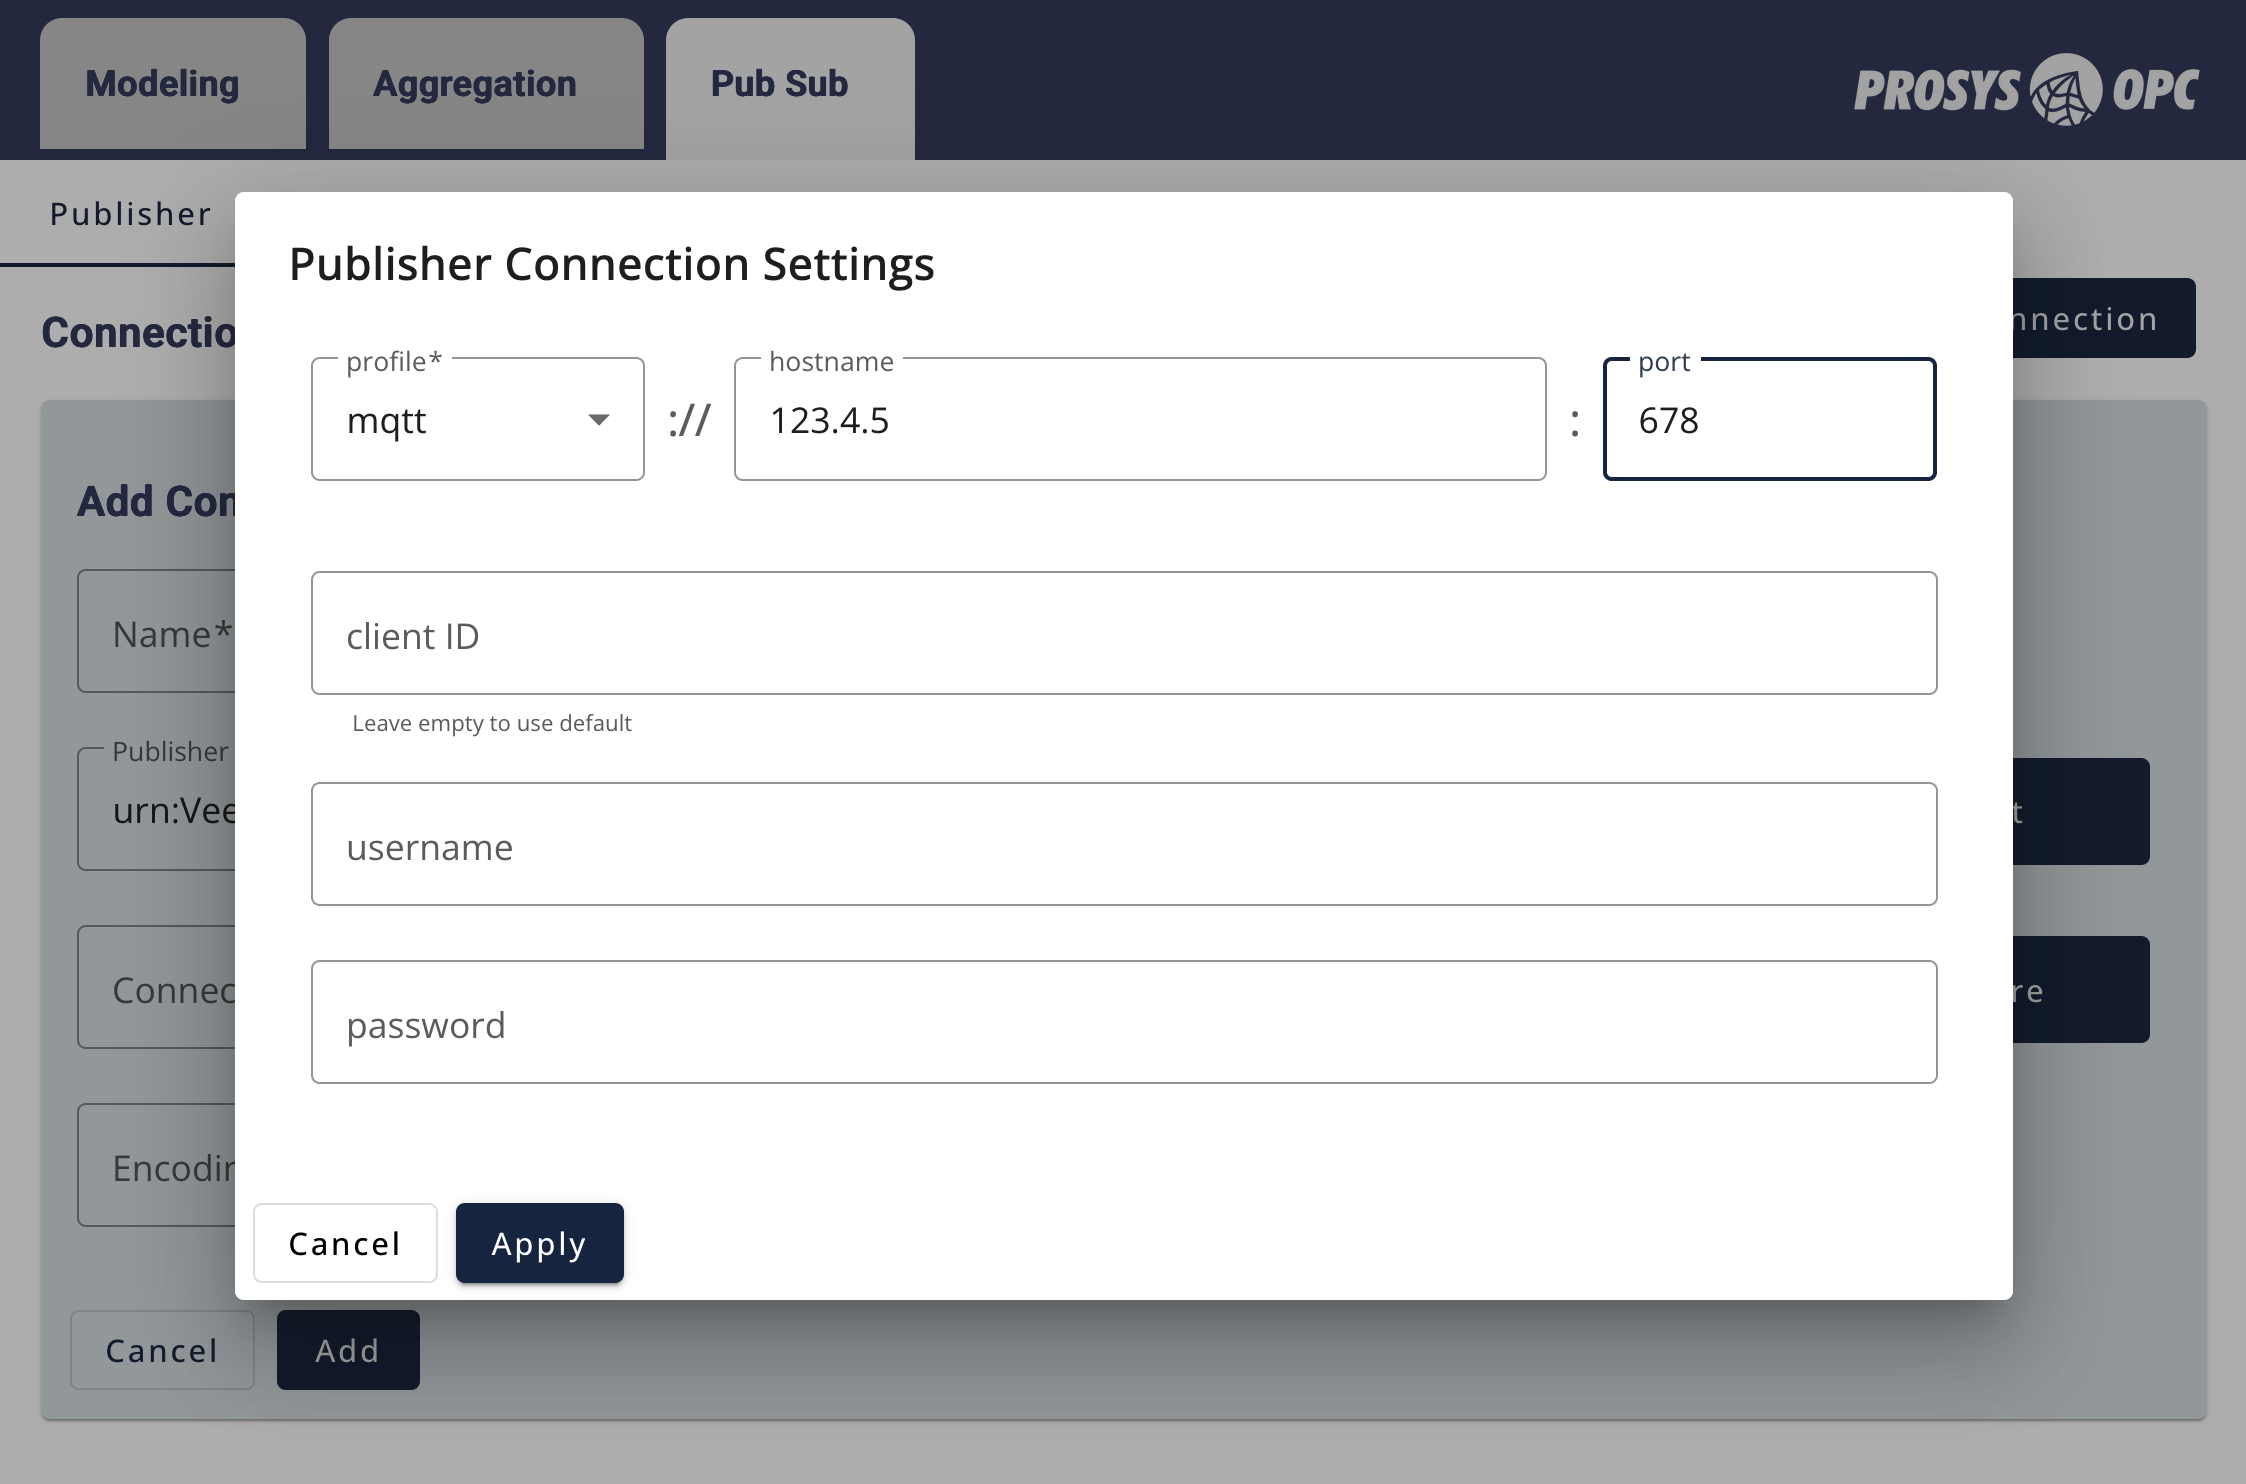2246x1484 pixels.
Task: Click the Publisher urn field at left
Action: pos(158,810)
